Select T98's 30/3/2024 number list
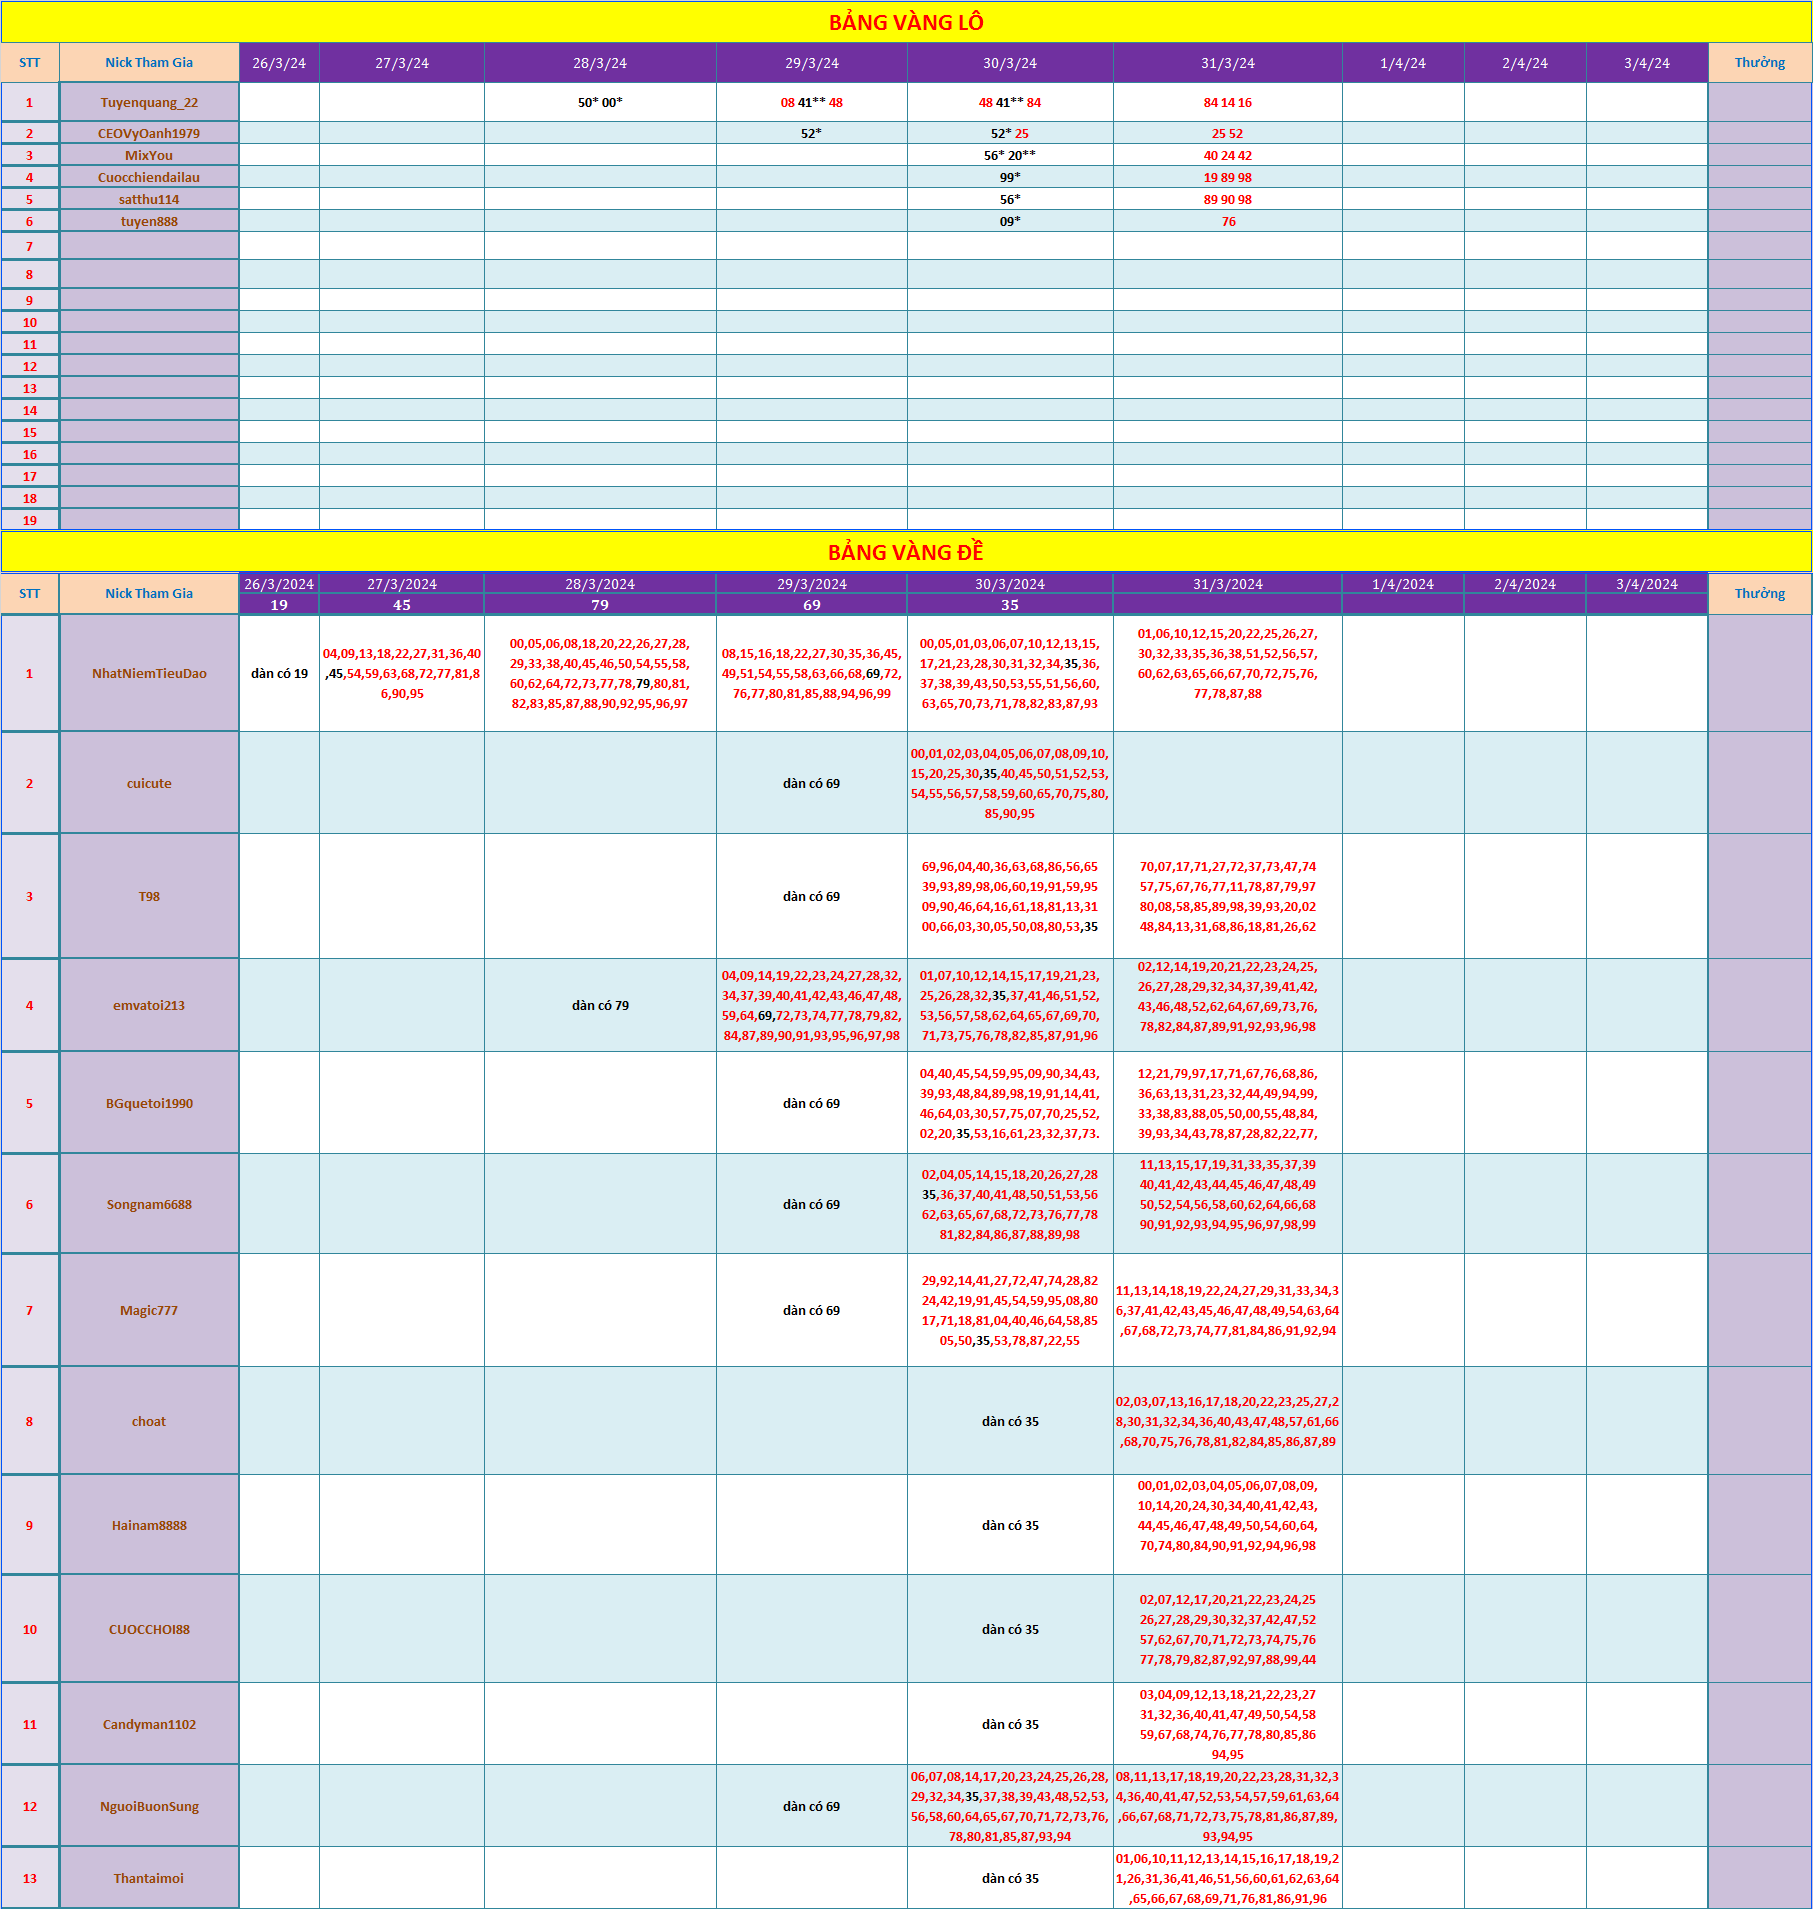1813x1909 pixels. tap(1010, 896)
